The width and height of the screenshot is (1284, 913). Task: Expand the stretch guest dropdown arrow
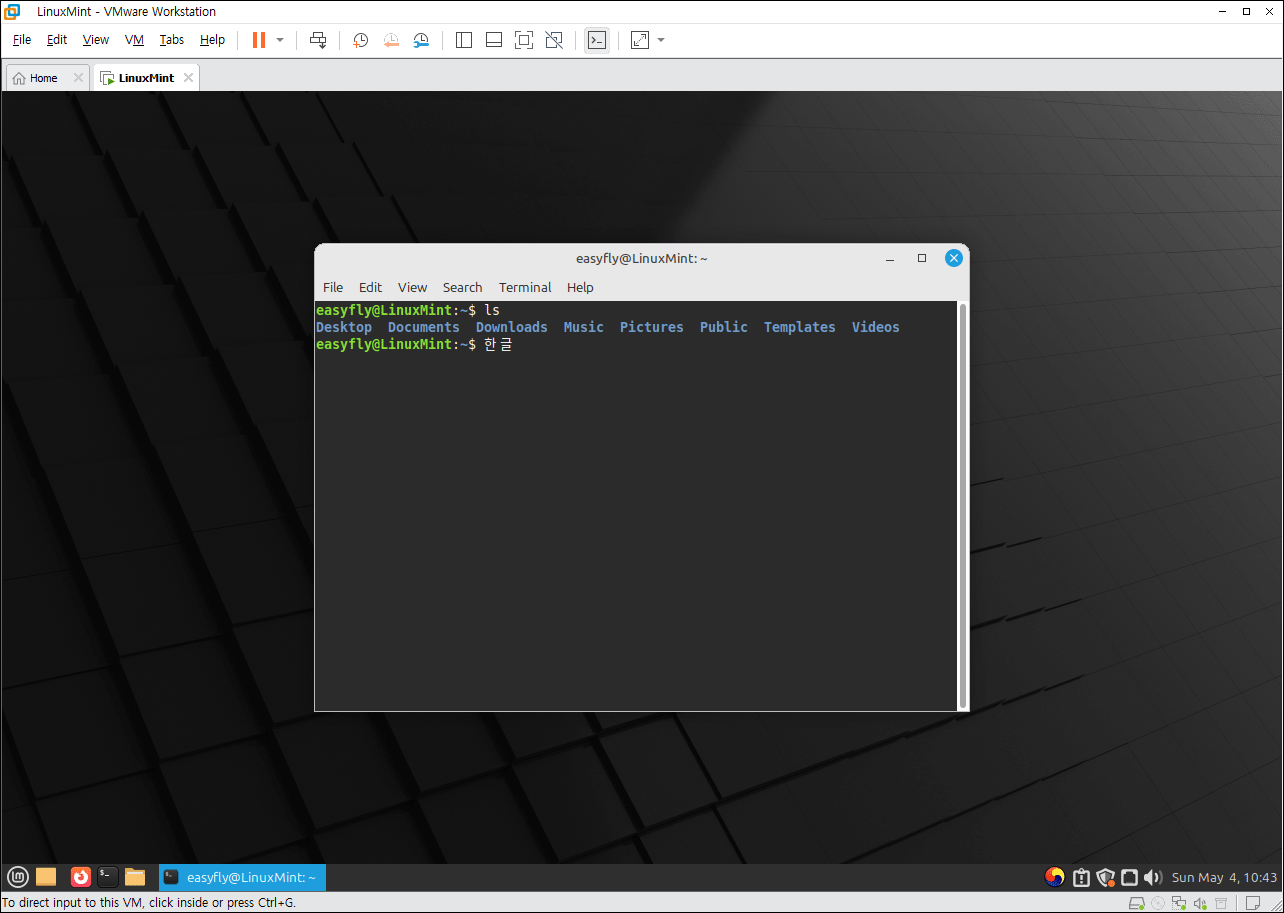[x=661, y=40]
